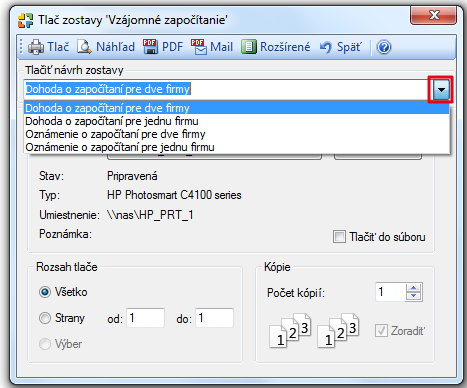Open the blue help question icon

pyautogui.click(x=384, y=47)
